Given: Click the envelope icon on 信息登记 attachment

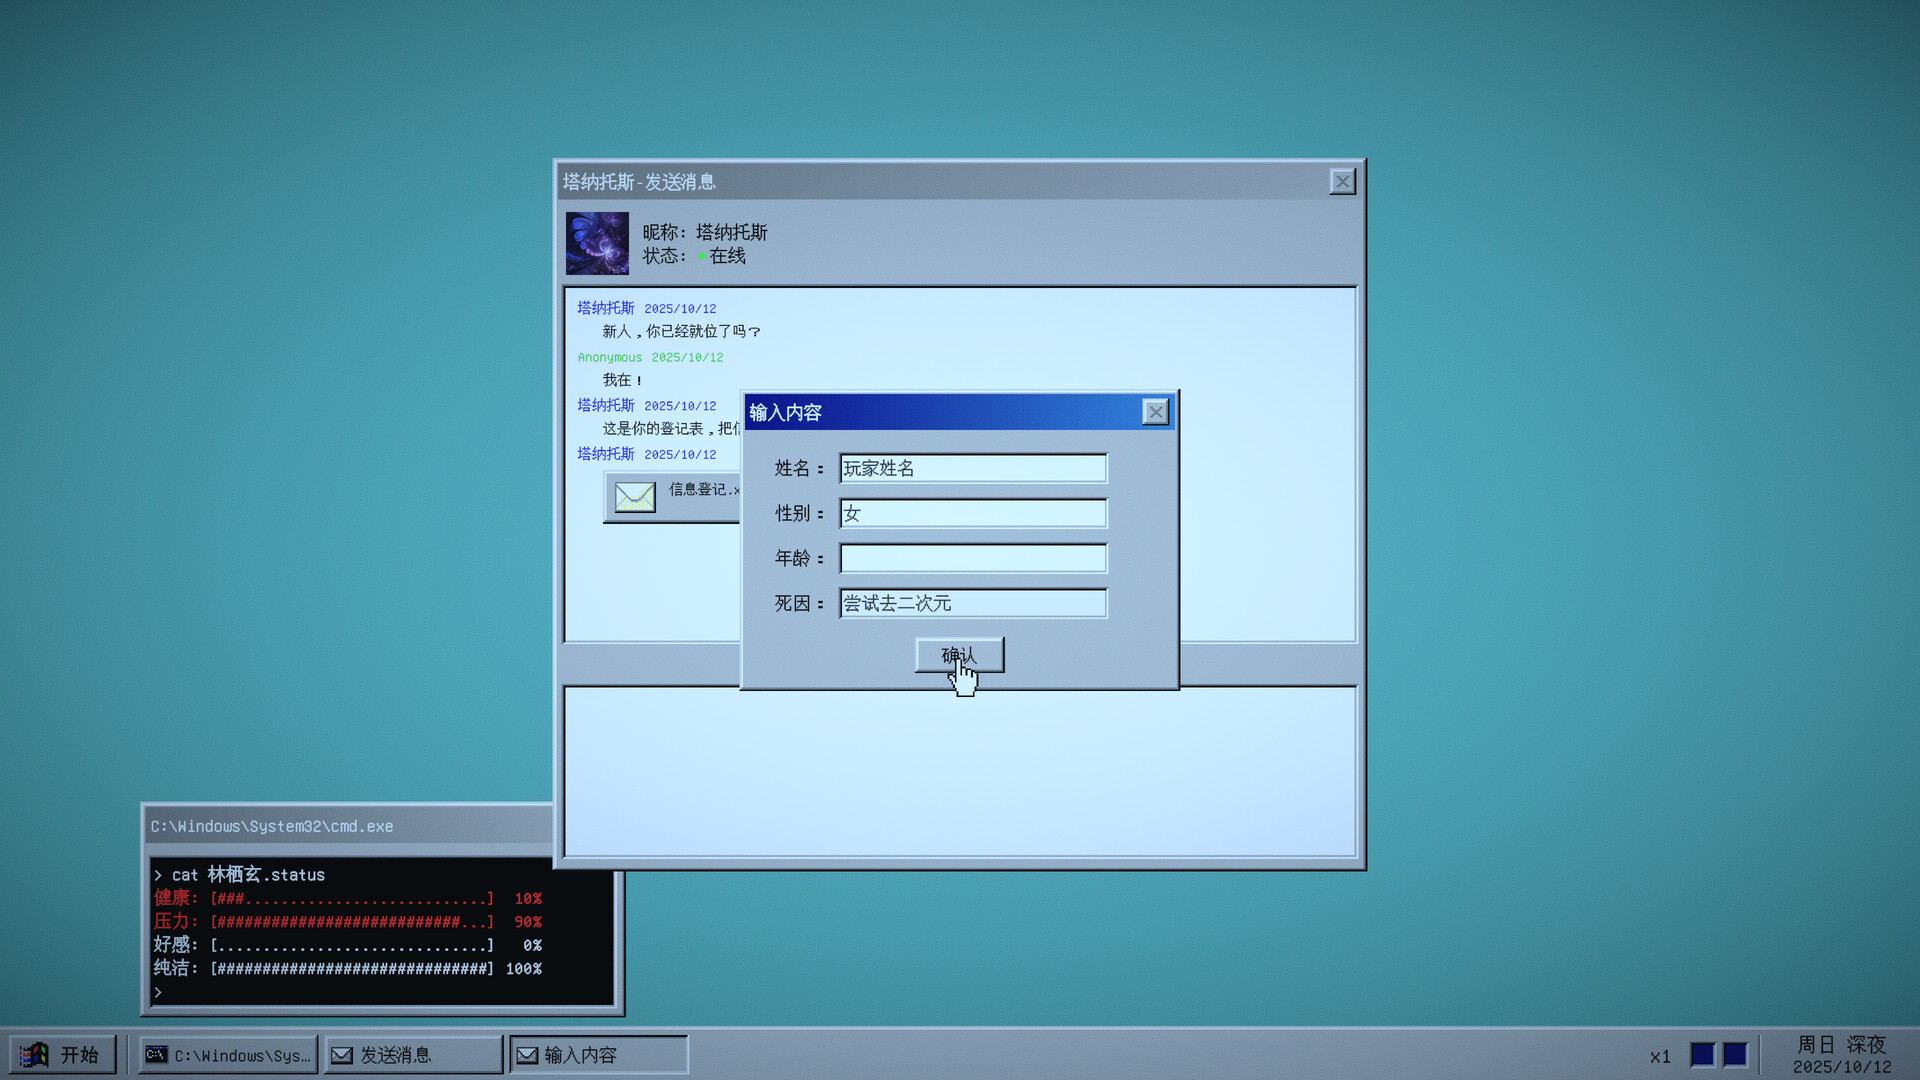Looking at the screenshot, I should click(635, 496).
